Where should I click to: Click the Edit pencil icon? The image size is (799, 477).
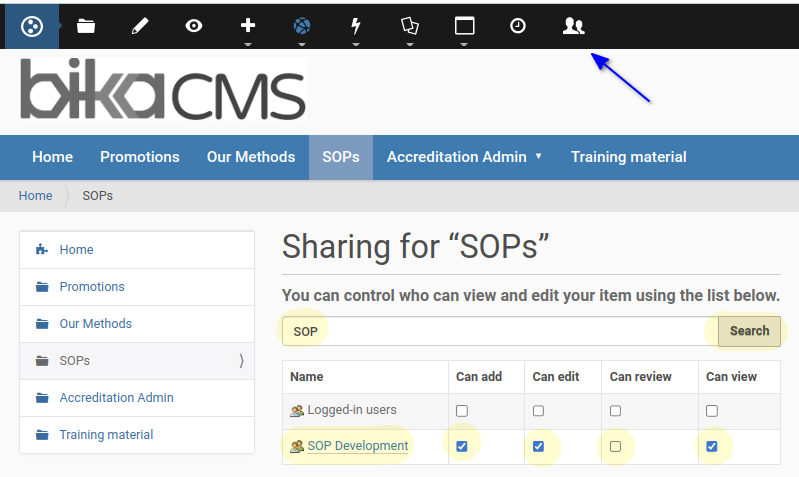click(140, 26)
